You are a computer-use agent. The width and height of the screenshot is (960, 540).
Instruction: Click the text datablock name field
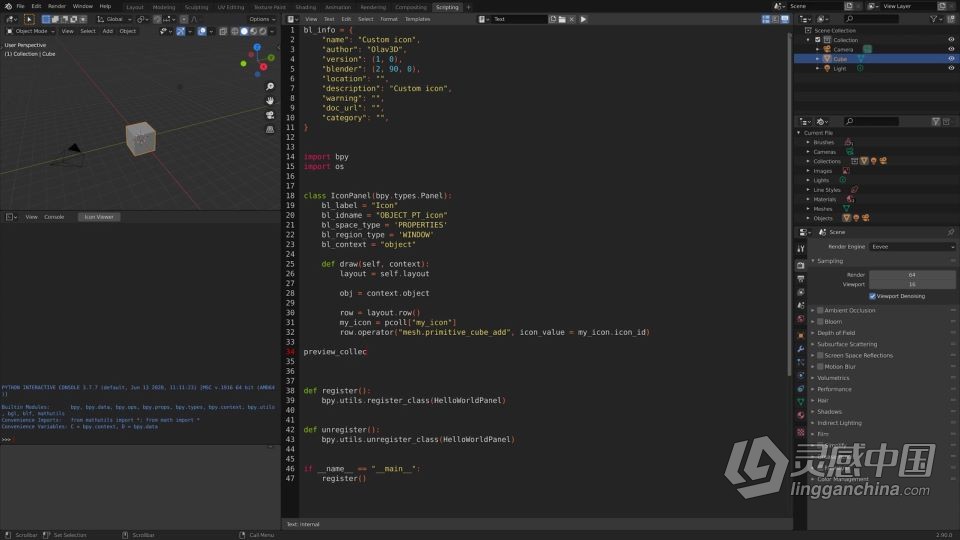click(x=519, y=19)
